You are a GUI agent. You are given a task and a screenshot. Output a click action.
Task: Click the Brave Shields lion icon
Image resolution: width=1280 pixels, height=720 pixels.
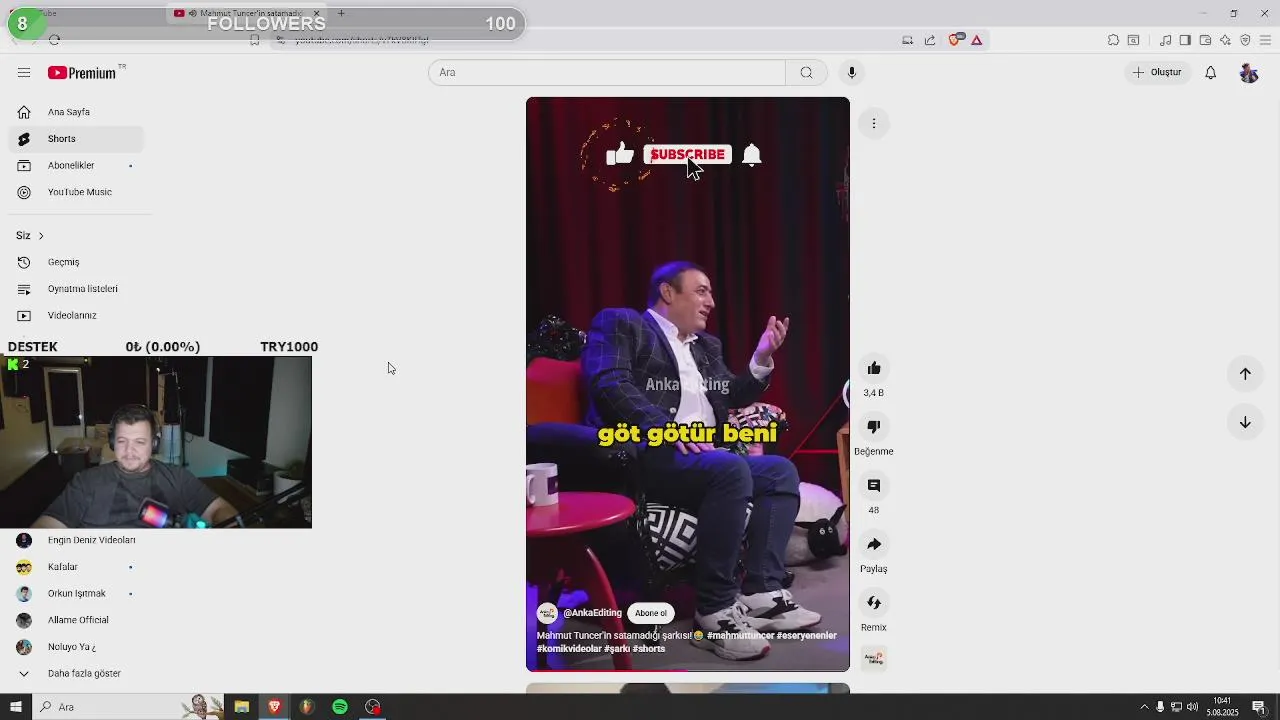[x=955, y=40]
